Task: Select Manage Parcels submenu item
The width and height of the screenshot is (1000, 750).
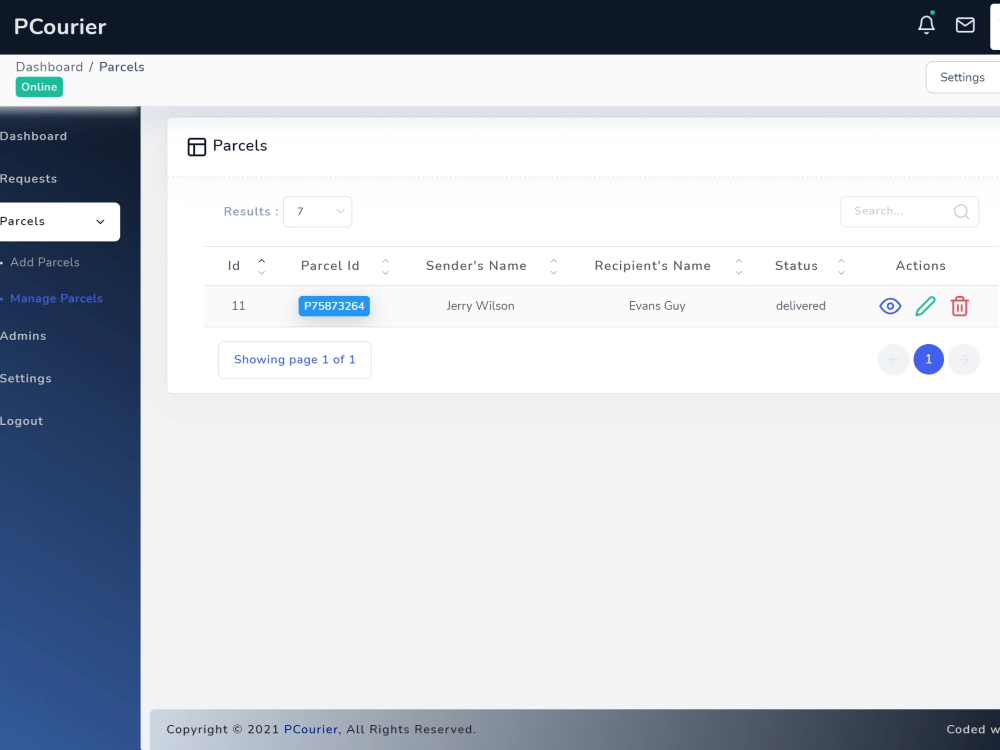Action: pyautogui.click(x=56, y=298)
